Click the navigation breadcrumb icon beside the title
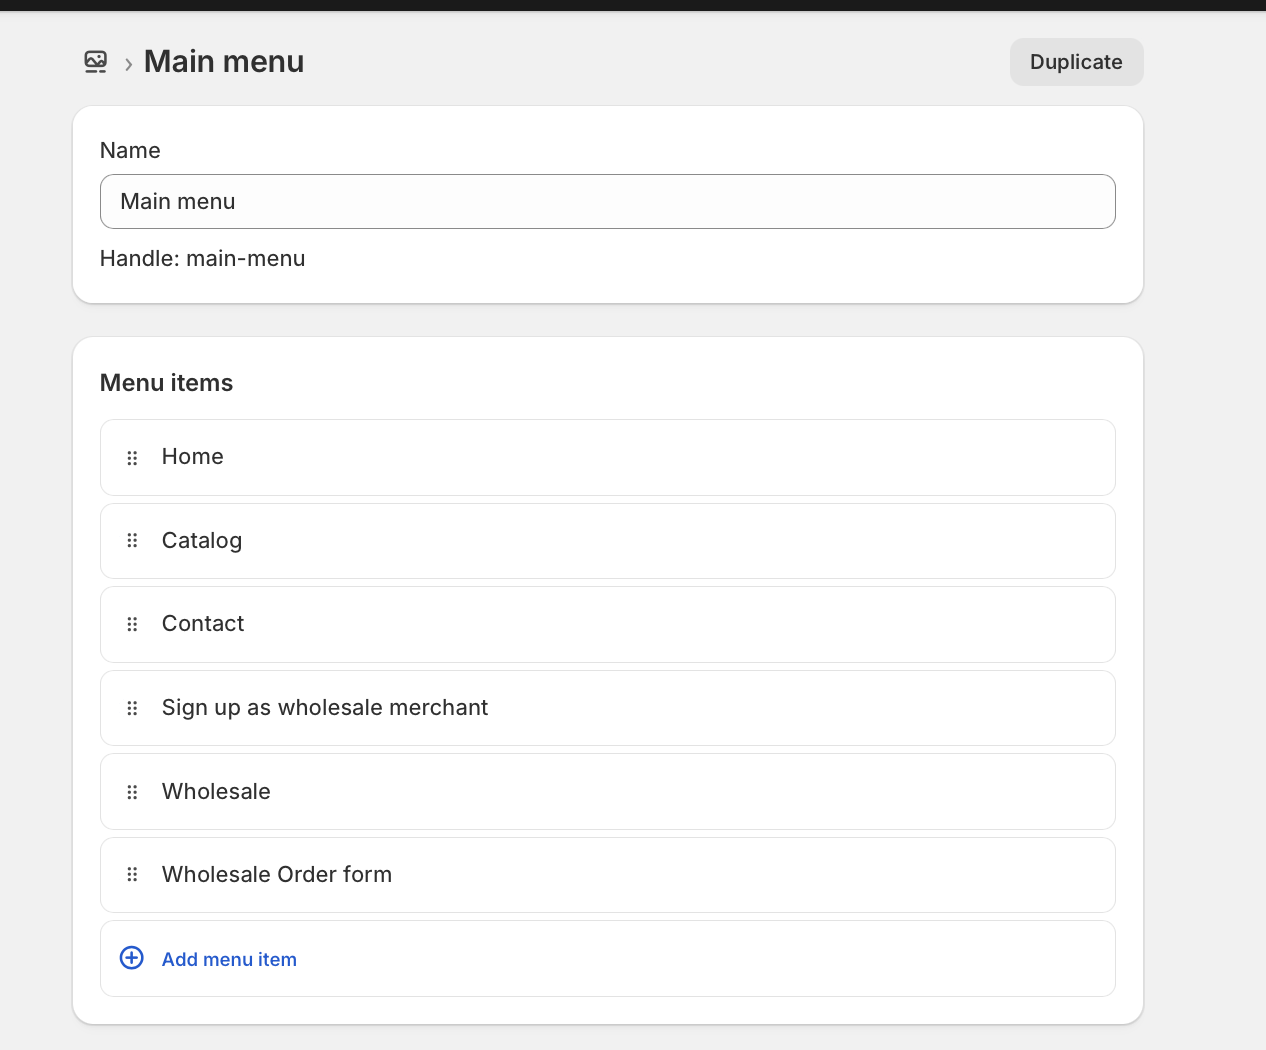The height and width of the screenshot is (1050, 1266). coord(96,62)
